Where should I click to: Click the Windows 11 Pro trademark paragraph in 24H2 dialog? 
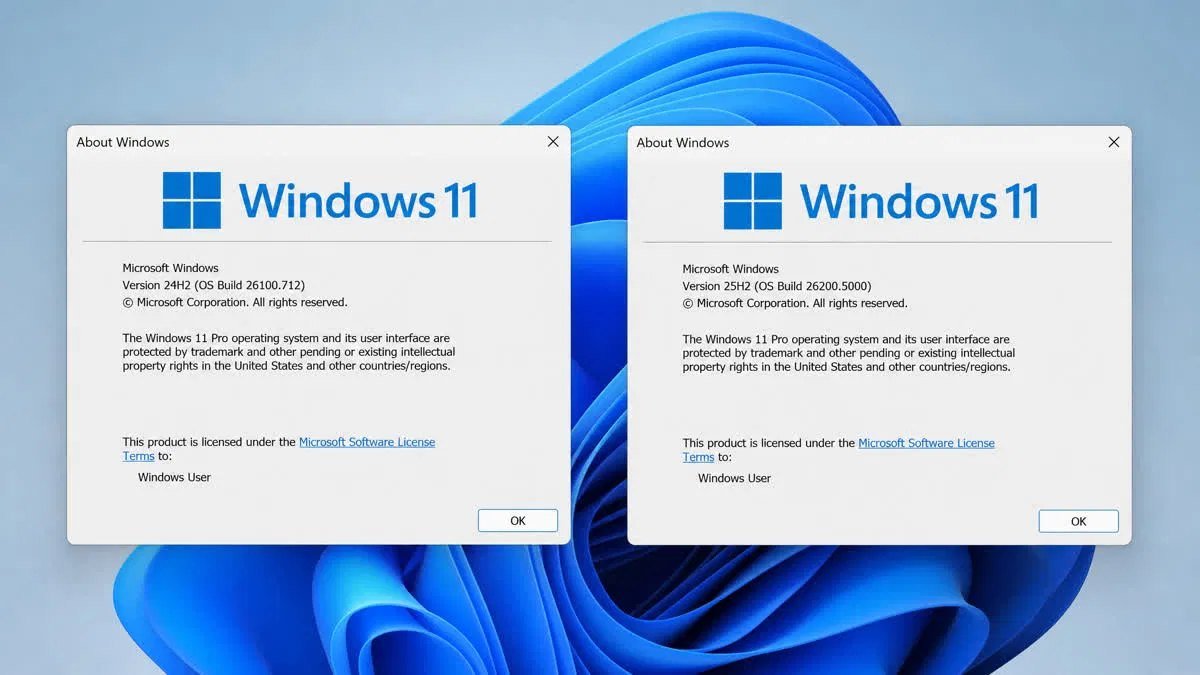pyautogui.click(x=288, y=352)
